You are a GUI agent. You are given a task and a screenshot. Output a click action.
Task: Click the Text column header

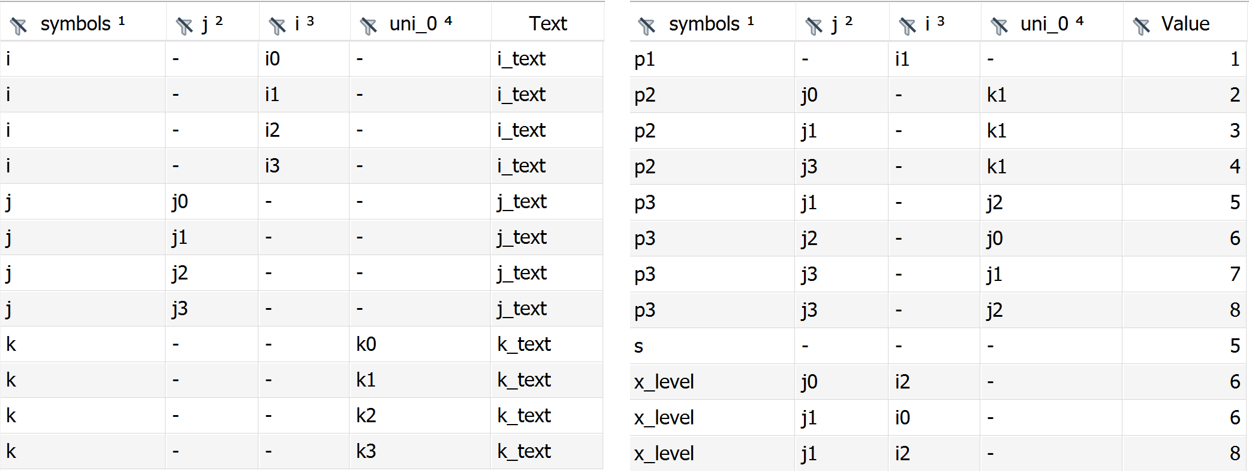(547, 24)
